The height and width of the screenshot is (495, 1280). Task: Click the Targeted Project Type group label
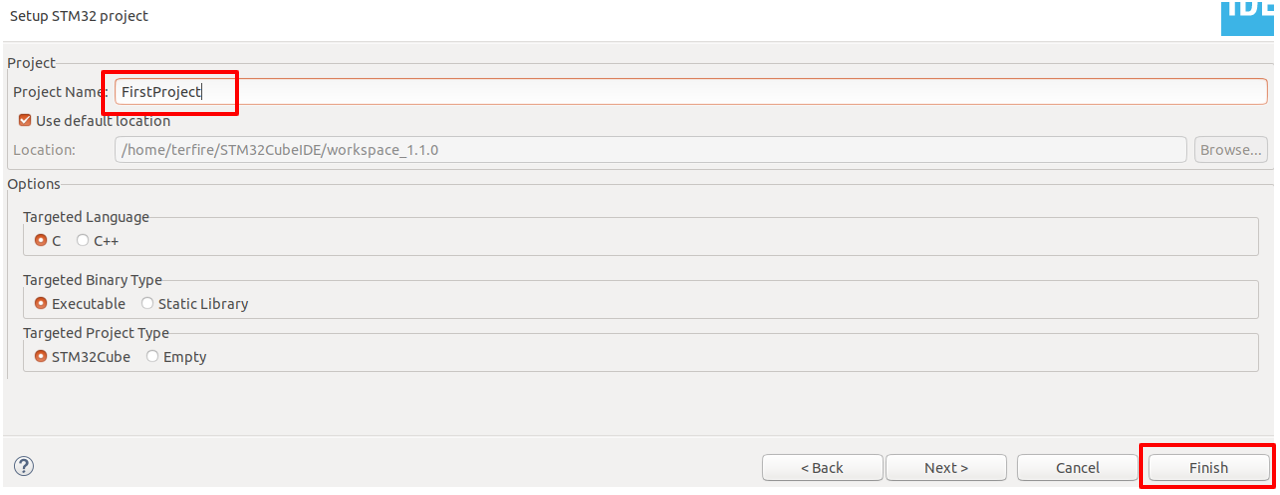pos(96,333)
